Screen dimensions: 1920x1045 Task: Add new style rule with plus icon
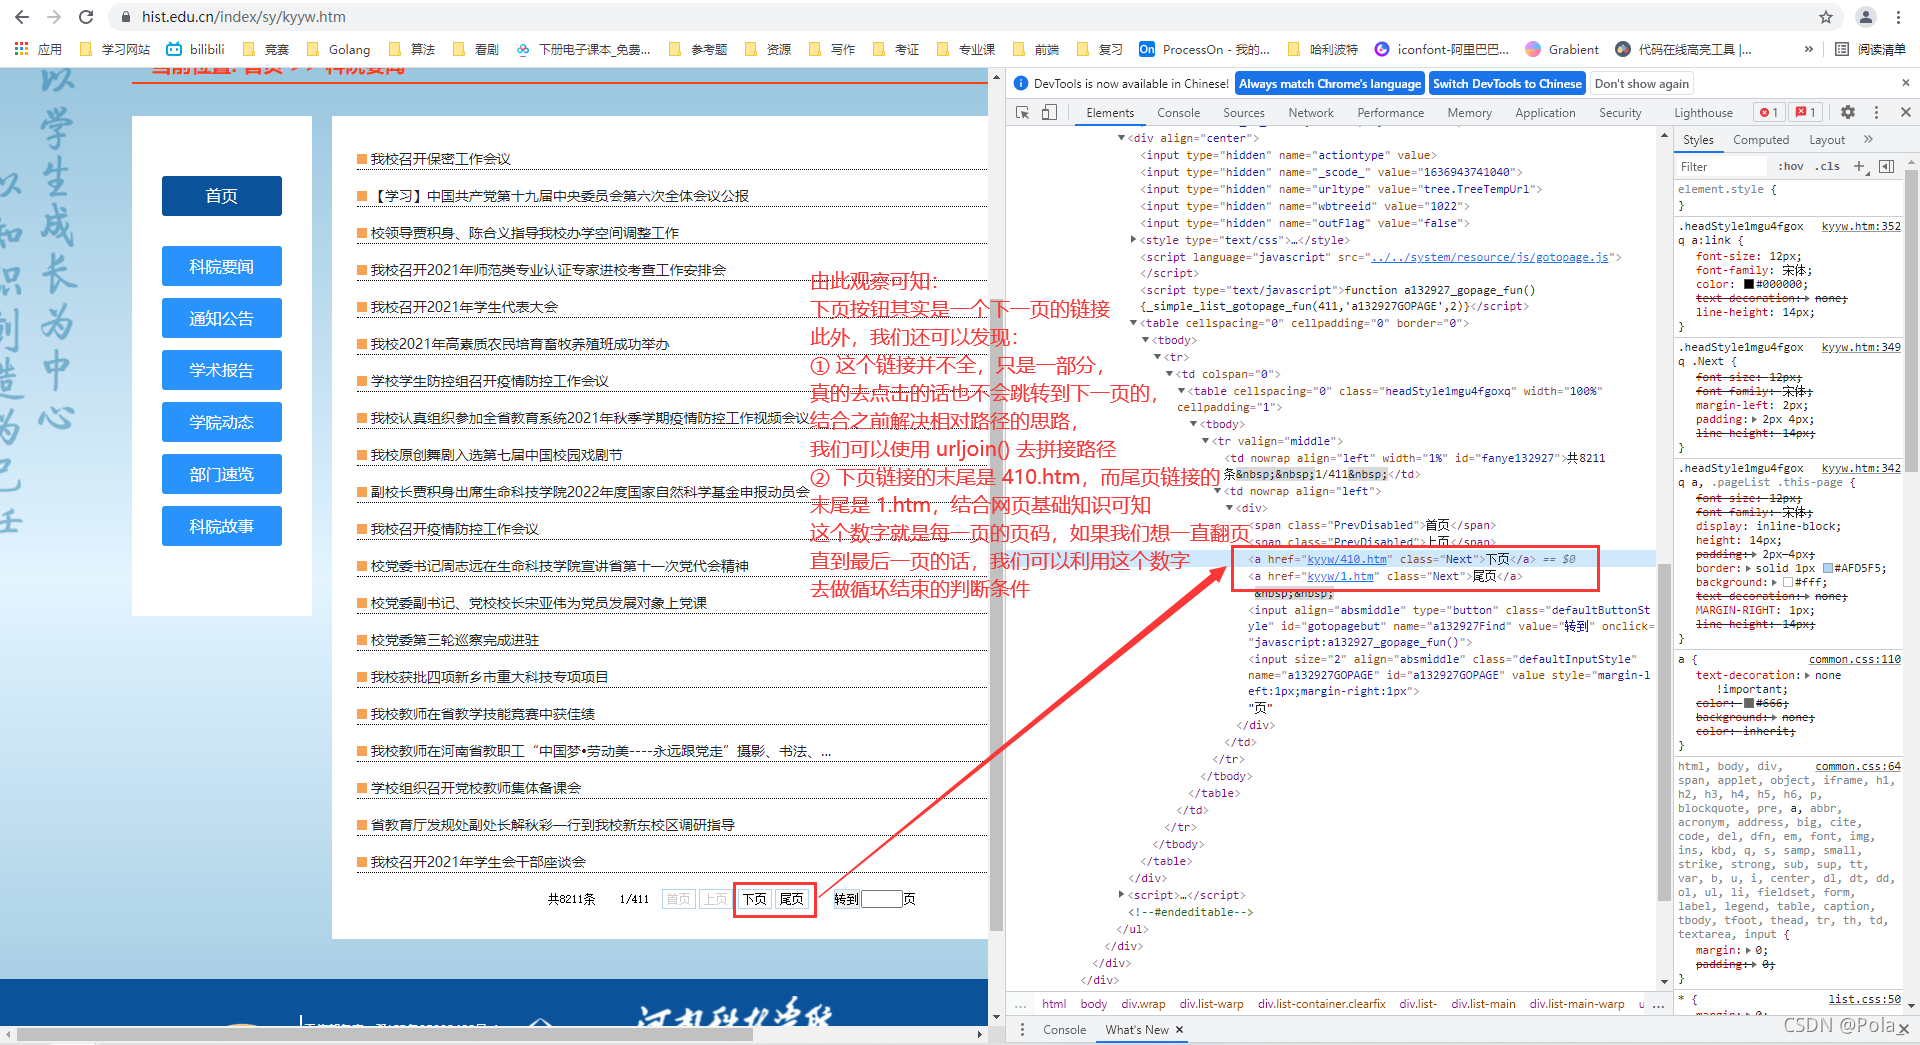tap(1859, 166)
